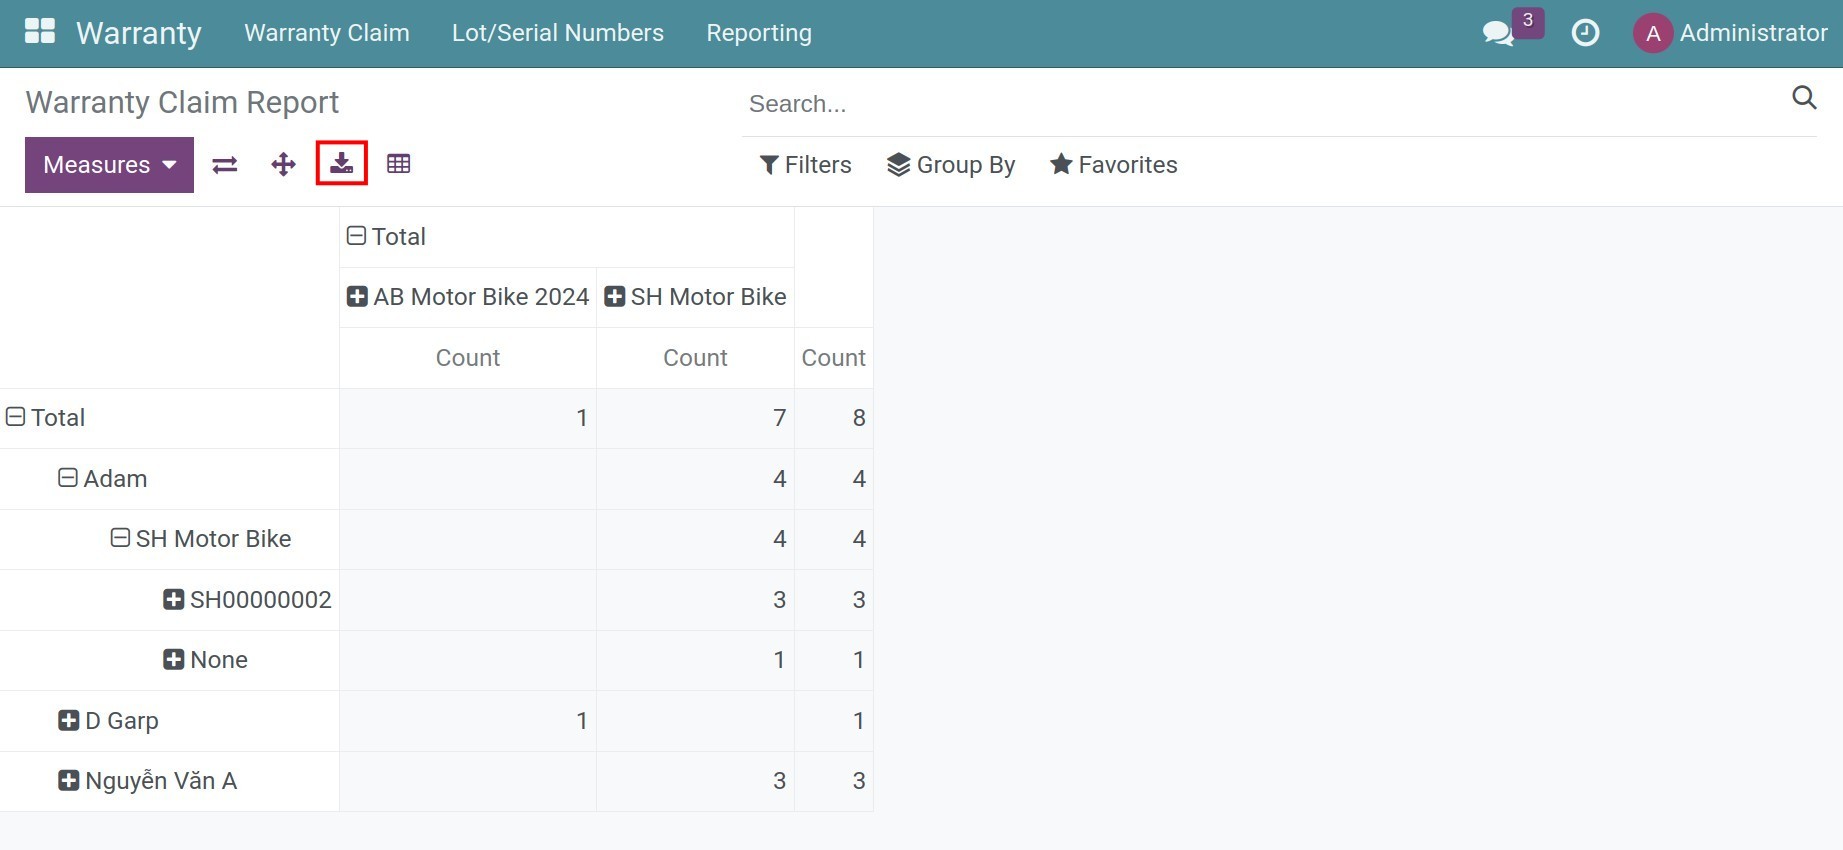
Task: Click the search magnifier icon
Action: tap(1804, 97)
